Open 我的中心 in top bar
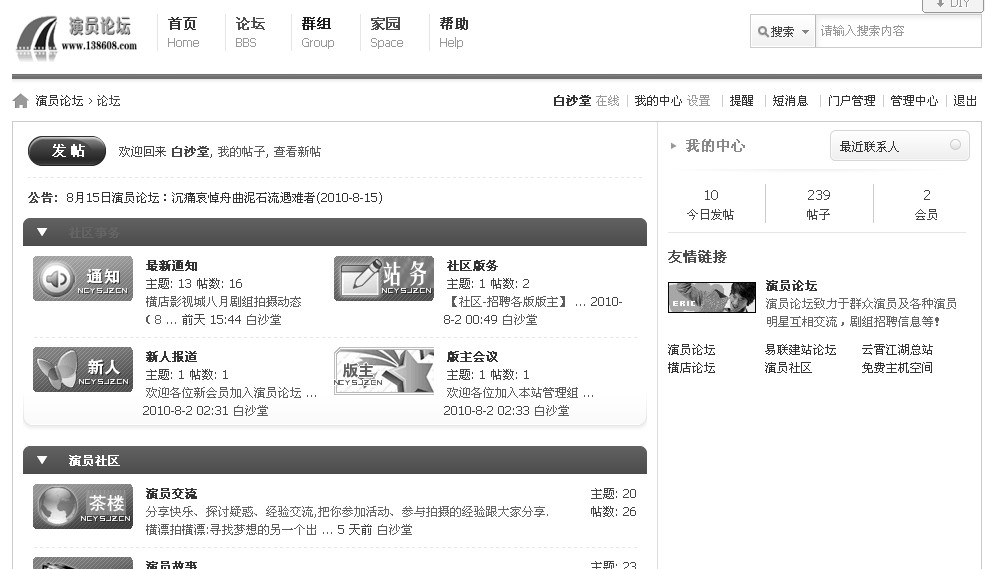The width and height of the screenshot is (1000, 569). click(658, 101)
